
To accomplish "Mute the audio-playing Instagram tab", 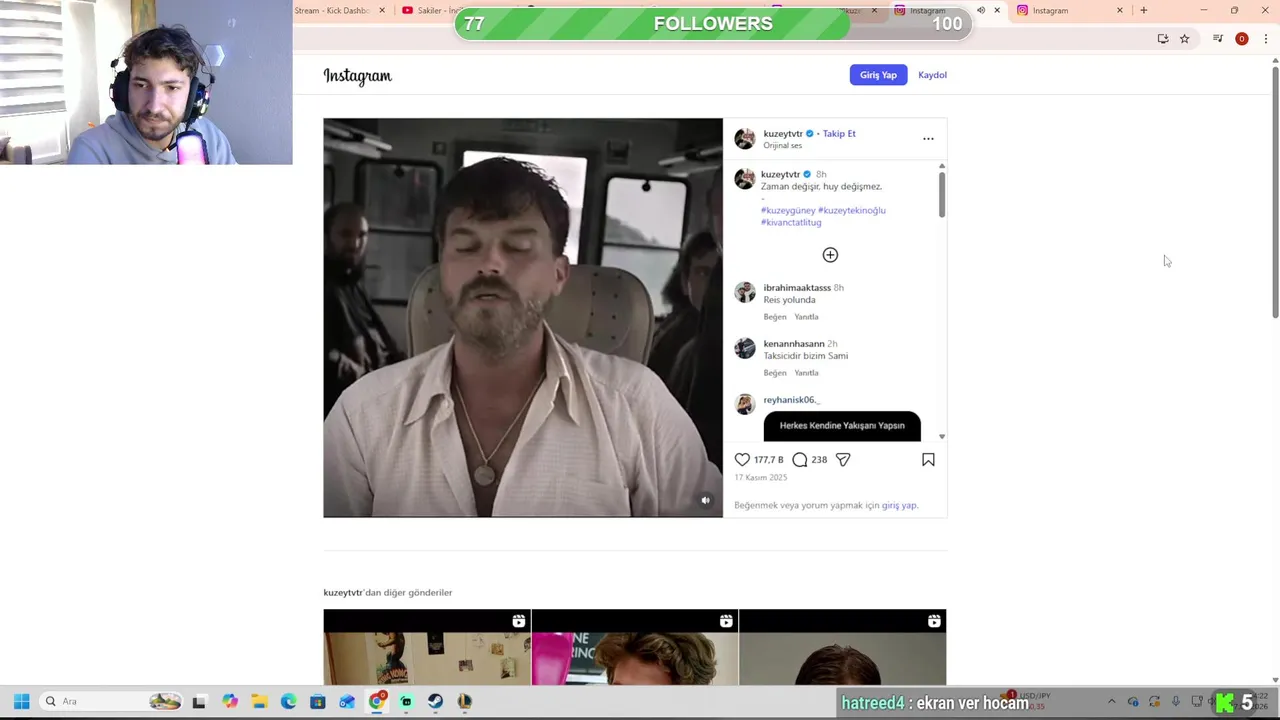I will [x=981, y=11].
